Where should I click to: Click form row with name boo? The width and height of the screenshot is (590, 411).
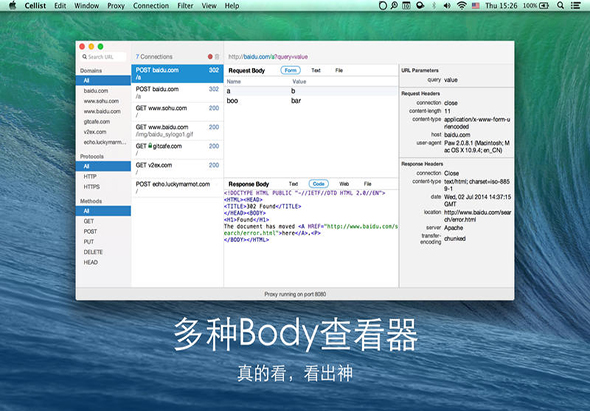pyautogui.click(x=311, y=101)
